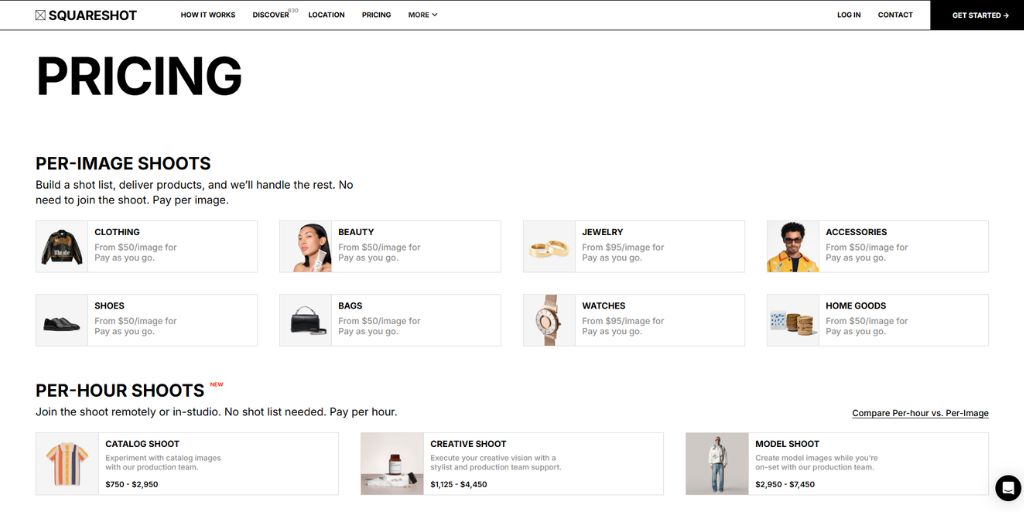This screenshot has height=512, width=1024.
Task: Open the Model Shoot card title
Action: click(787, 444)
